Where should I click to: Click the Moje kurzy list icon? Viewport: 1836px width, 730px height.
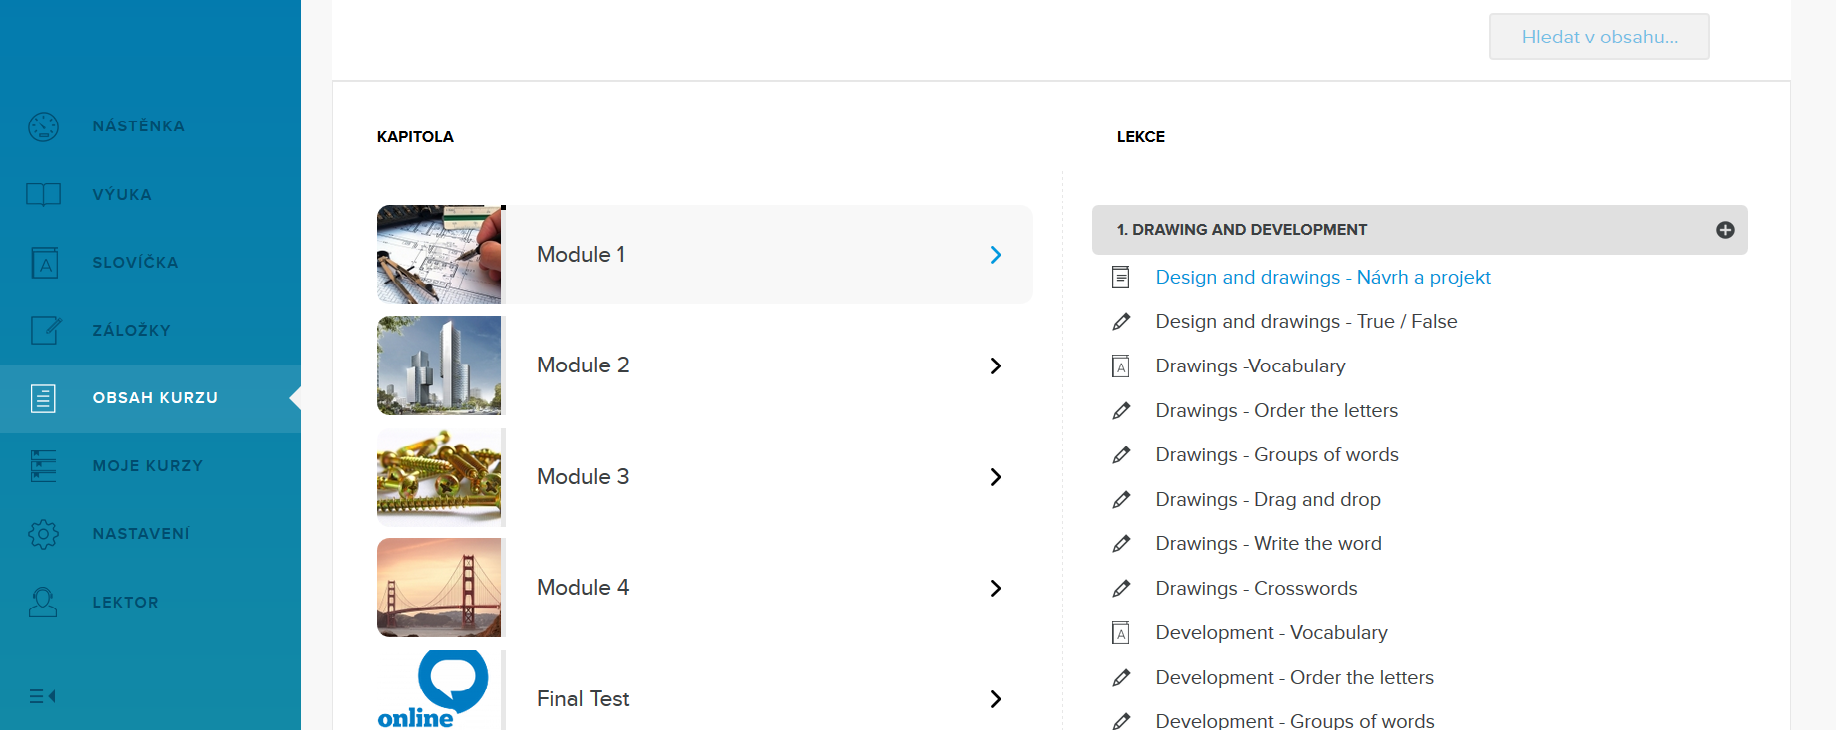point(44,466)
